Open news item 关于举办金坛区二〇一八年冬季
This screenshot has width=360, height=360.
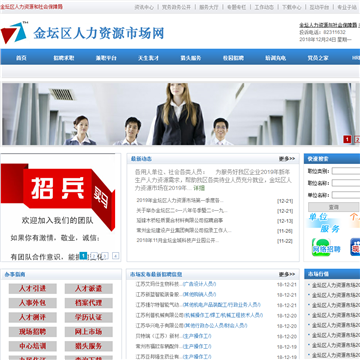[x=182, y=211]
